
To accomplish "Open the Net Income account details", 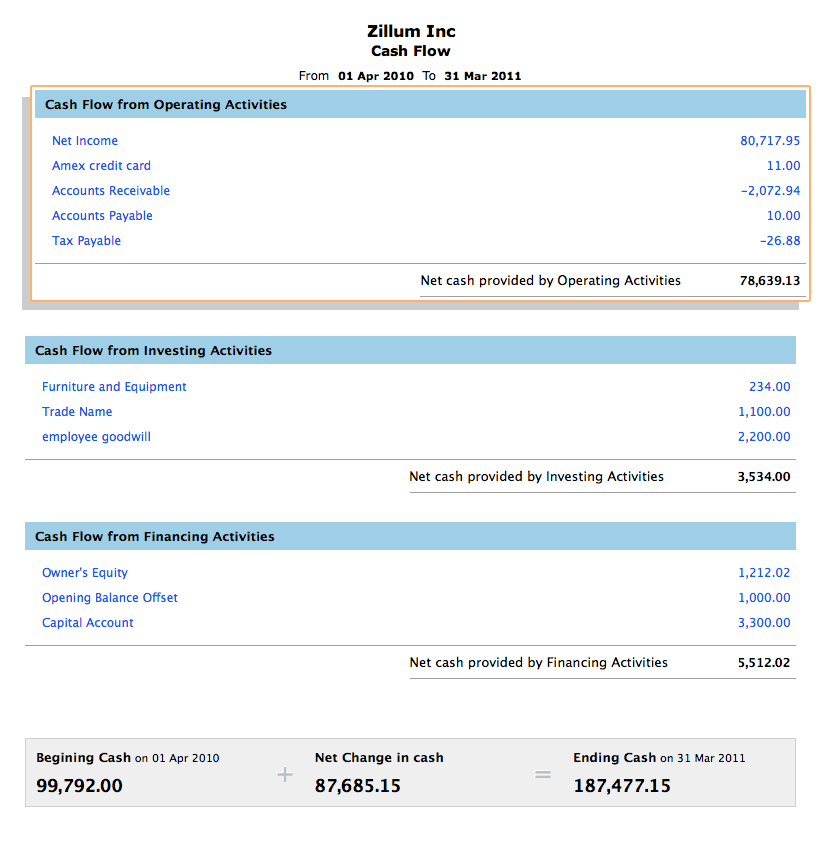I will (84, 140).
